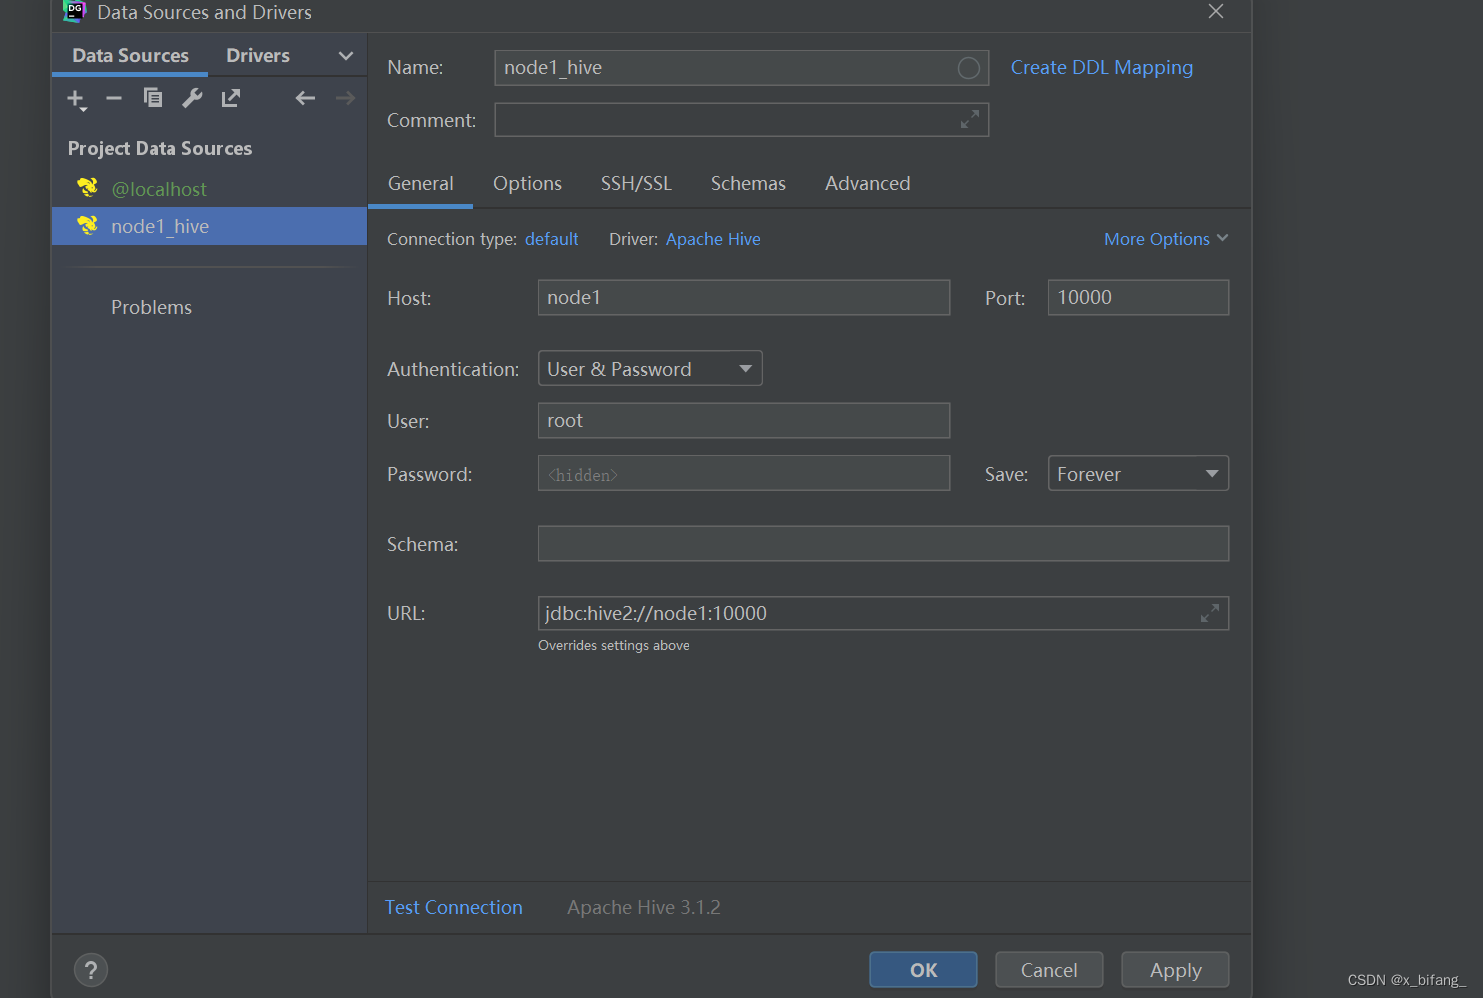Click Create DDL Mapping link

(x=1102, y=68)
